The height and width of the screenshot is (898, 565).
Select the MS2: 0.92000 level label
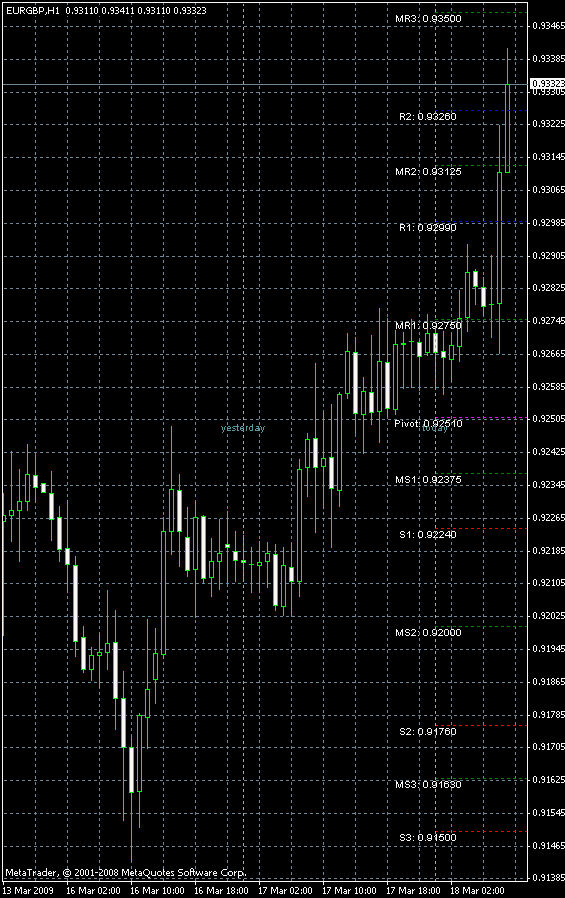[428, 633]
